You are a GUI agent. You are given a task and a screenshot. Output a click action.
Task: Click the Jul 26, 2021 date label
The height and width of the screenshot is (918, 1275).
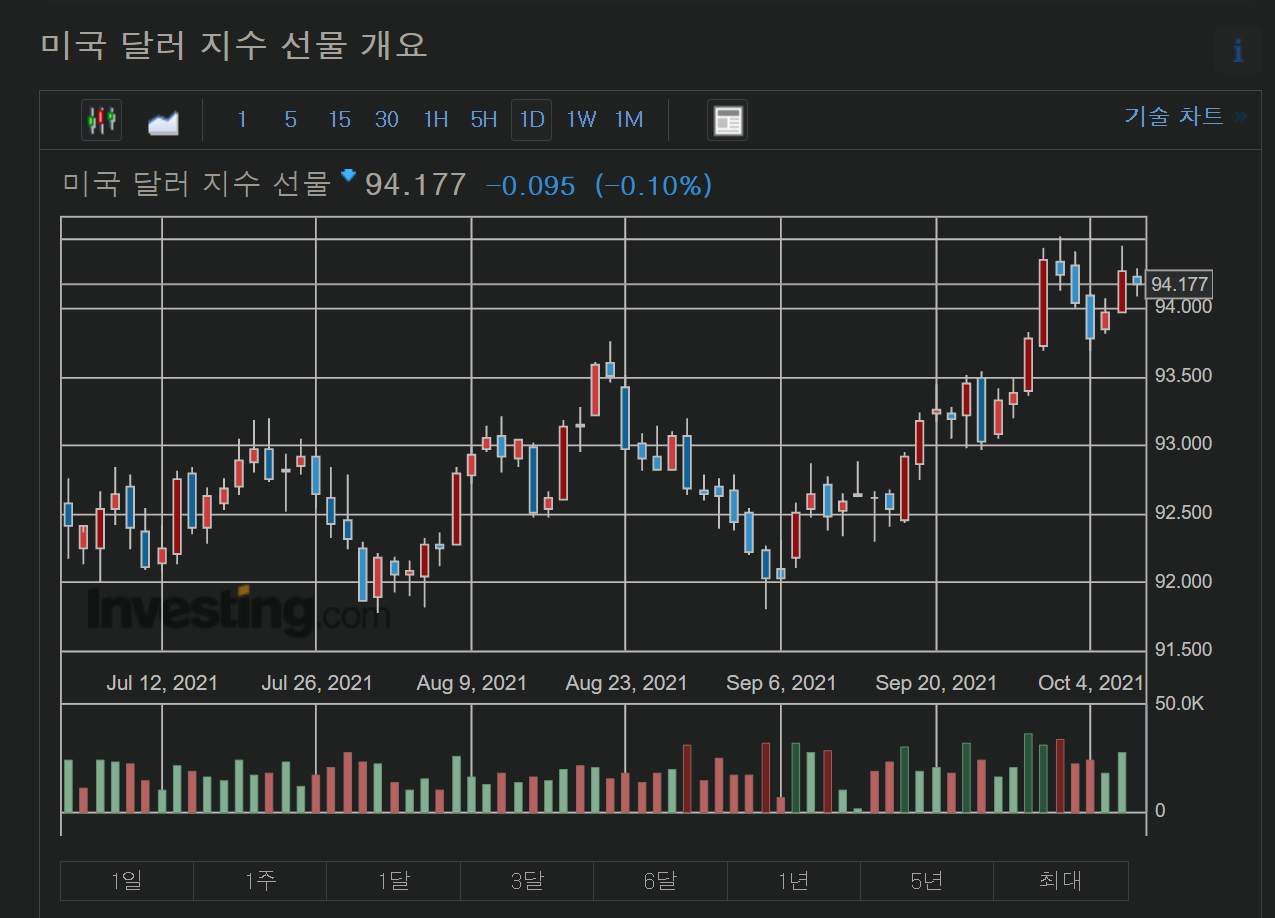[x=317, y=683]
